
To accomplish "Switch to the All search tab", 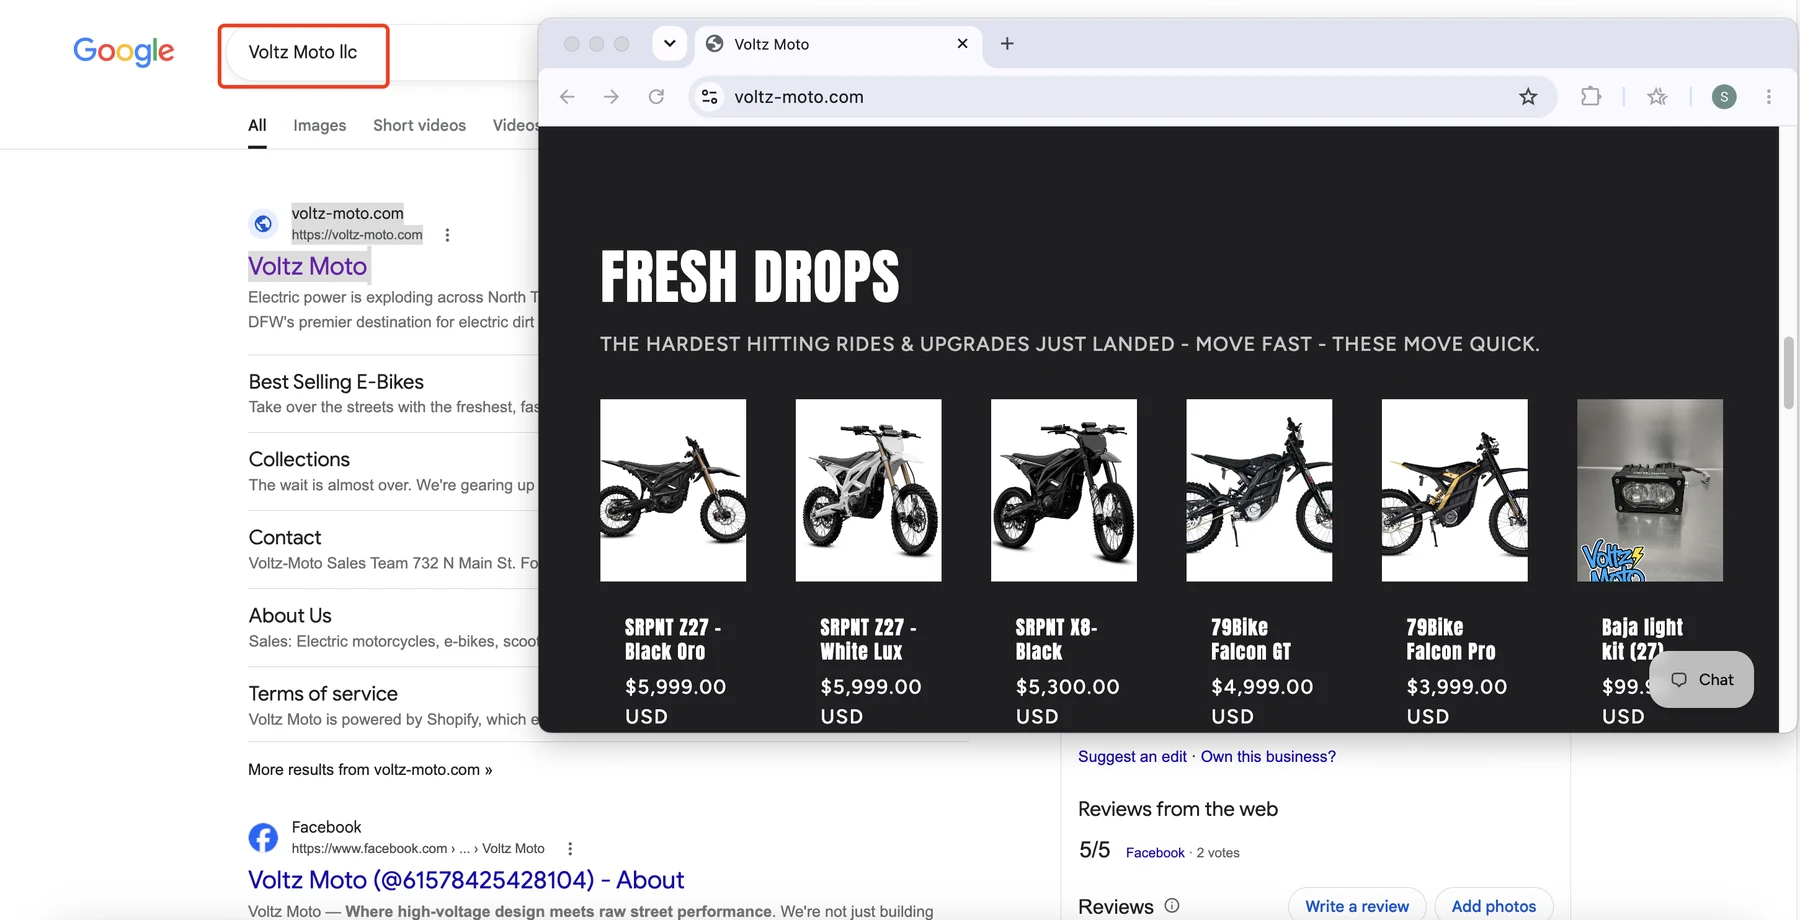I will [x=257, y=126].
